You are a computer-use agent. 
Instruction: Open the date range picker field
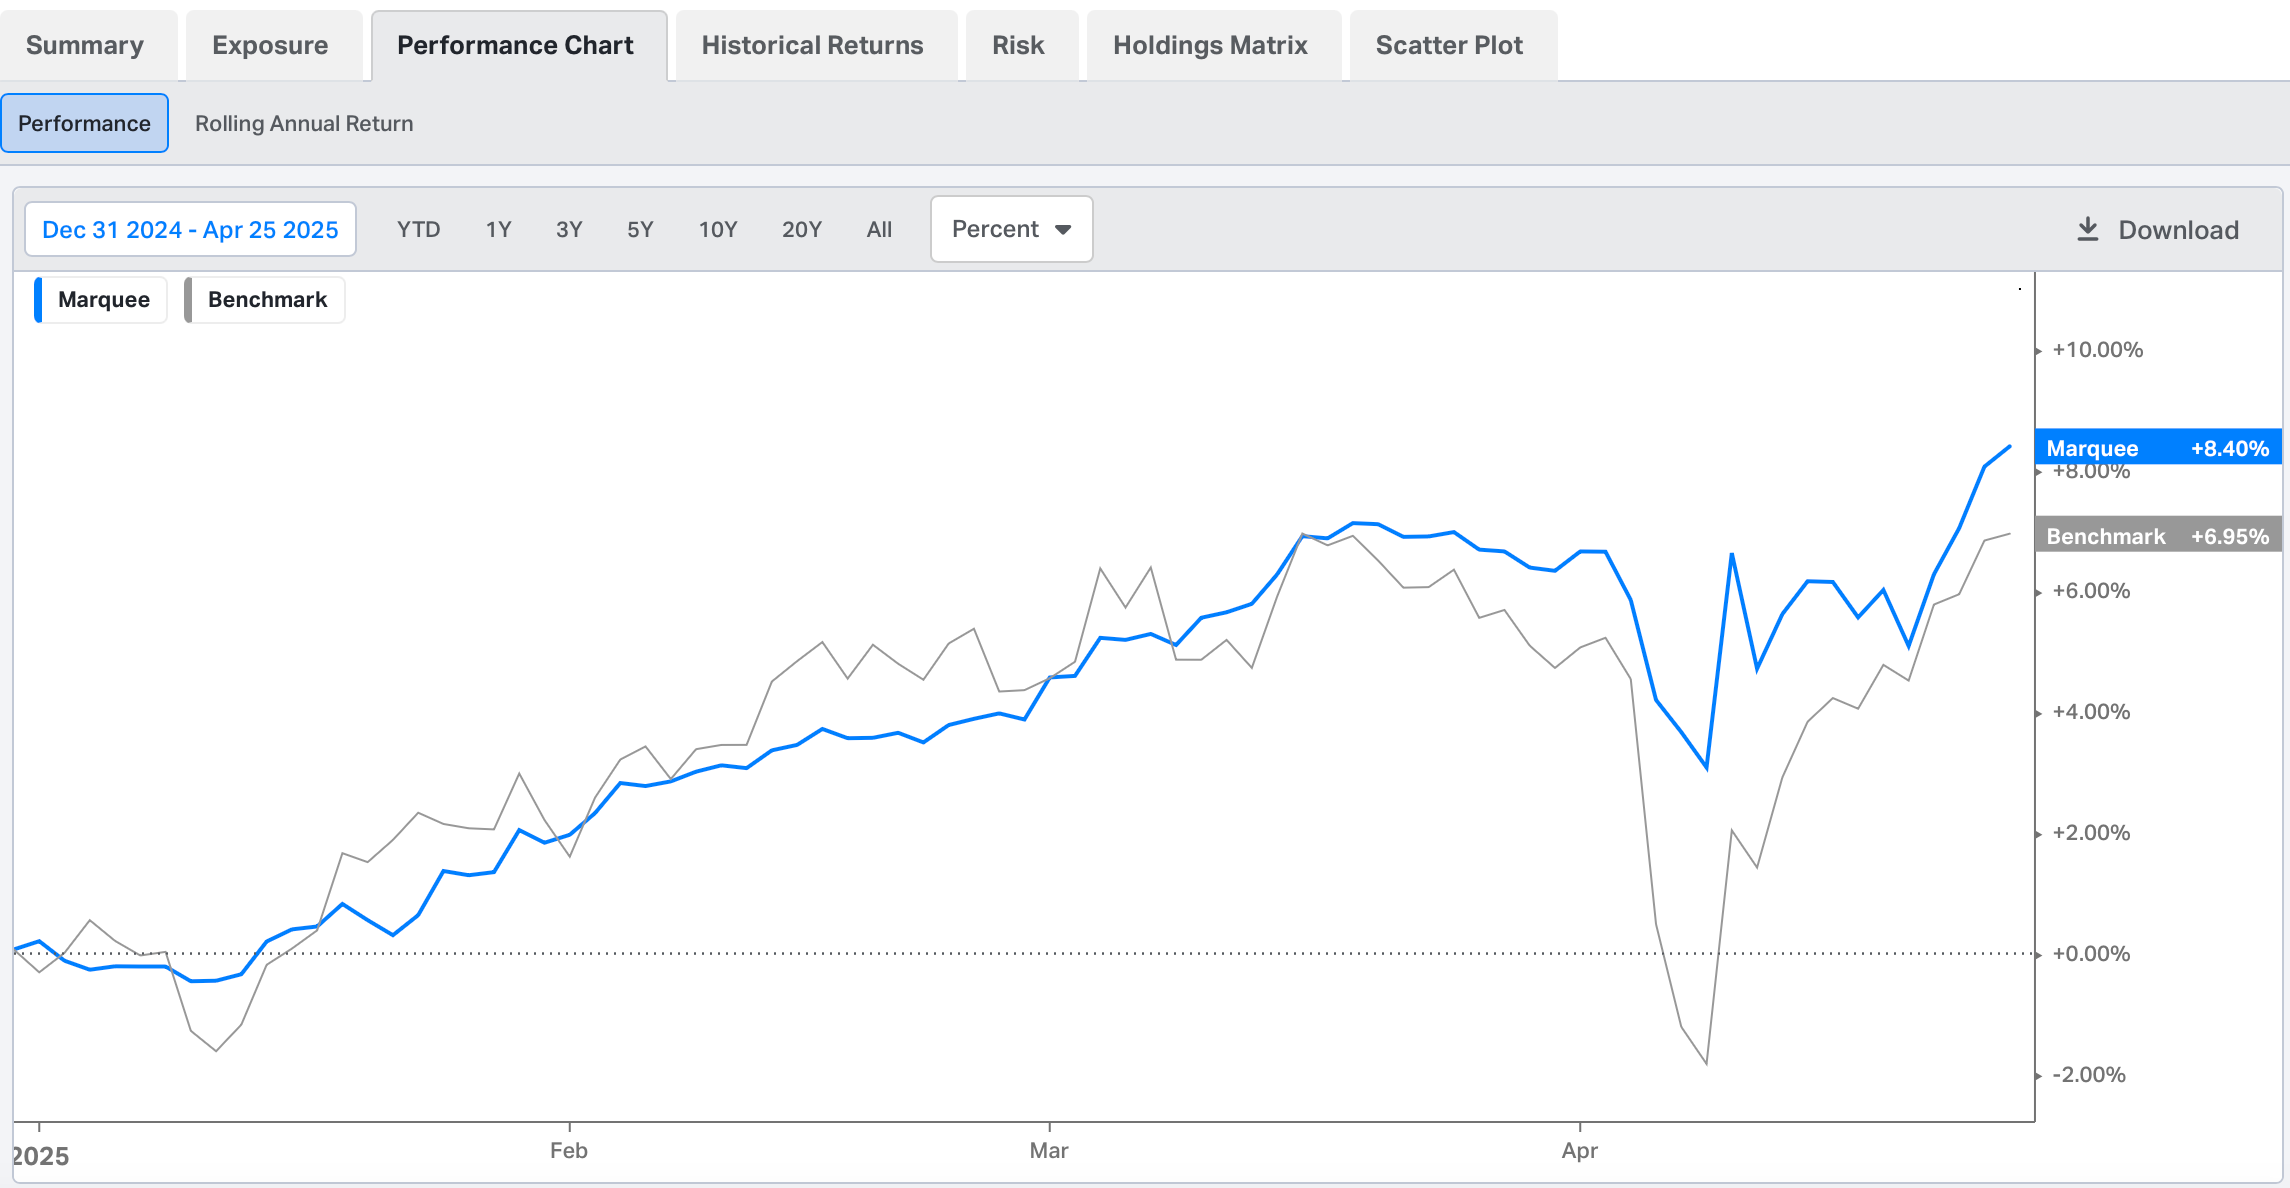pyautogui.click(x=190, y=230)
